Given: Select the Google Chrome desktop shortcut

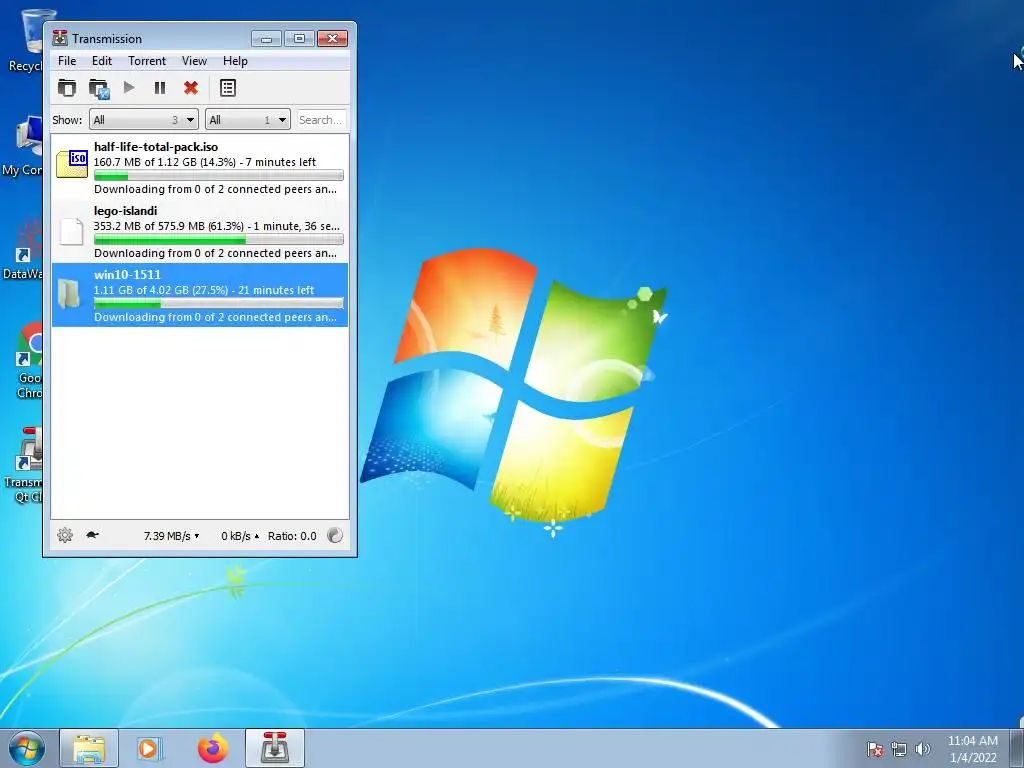Looking at the screenshot, I should (29, 359).
